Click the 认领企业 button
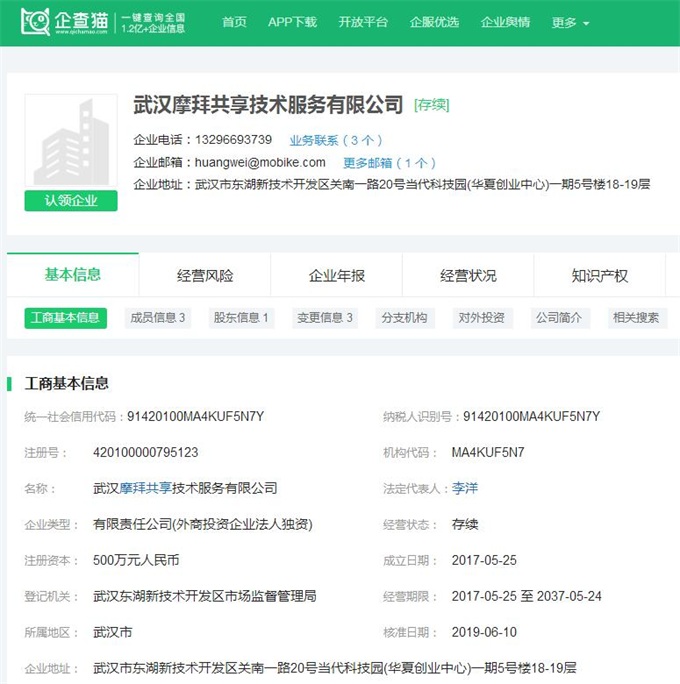Screen dimensions: 680x684 coord(71,200)
